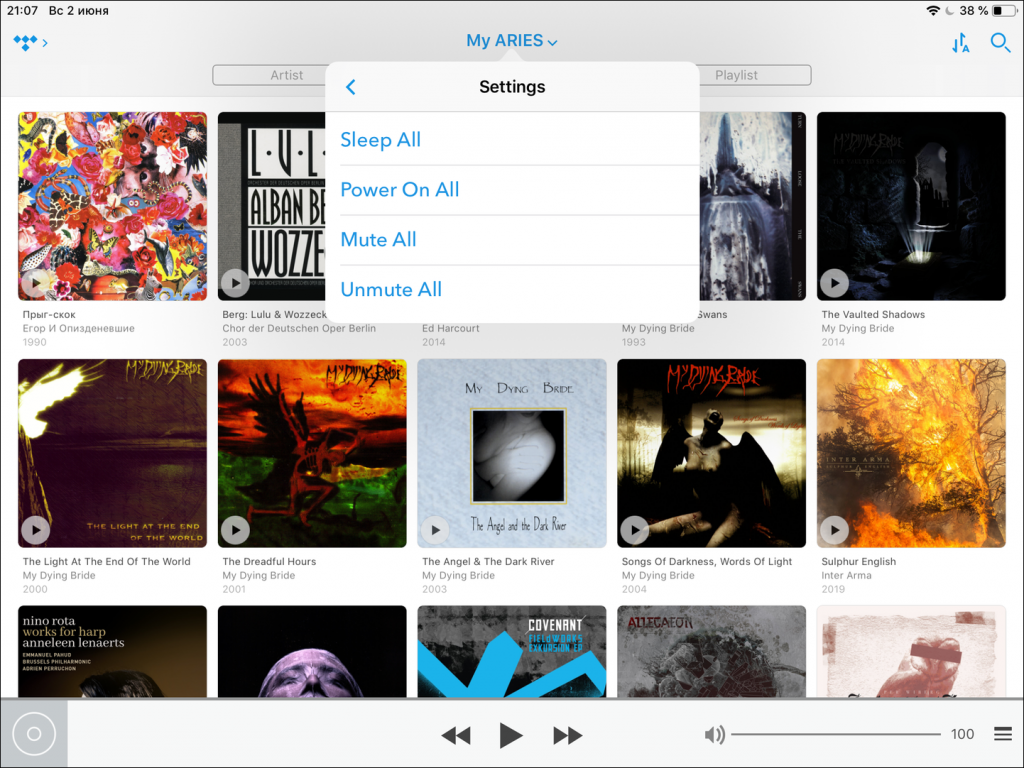Open the play queue list icon
Image resolution: width=1024 pixels, height=768 pixels.
click(x=1002, y=734)
